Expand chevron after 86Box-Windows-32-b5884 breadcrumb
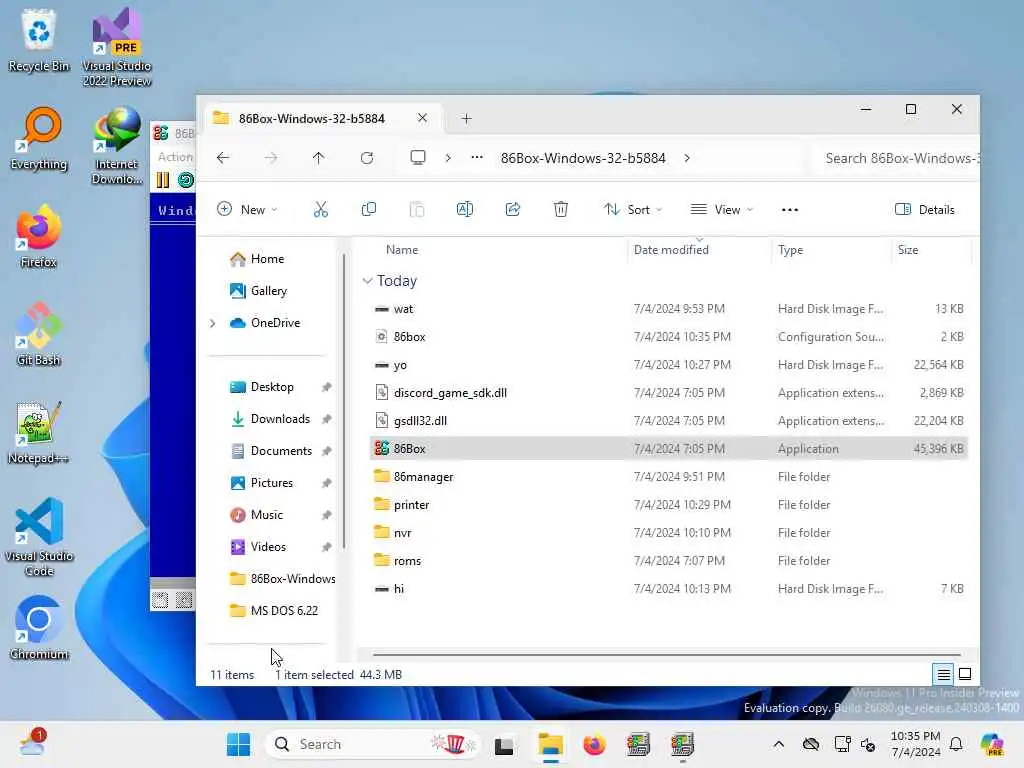 [687, 158]
